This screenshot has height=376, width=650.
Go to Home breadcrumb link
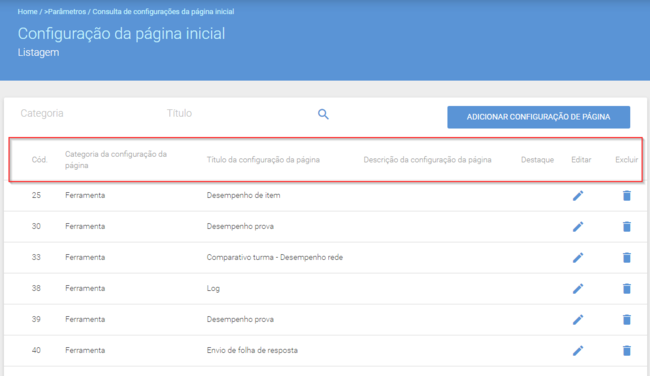coord(27,12)
